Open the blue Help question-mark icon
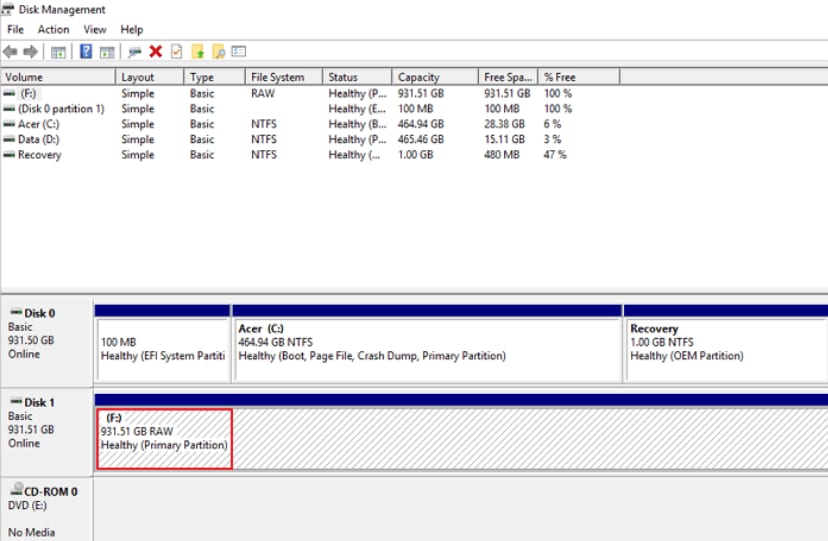Viewport: 828px width, 541px height. [x=86, y=52]
